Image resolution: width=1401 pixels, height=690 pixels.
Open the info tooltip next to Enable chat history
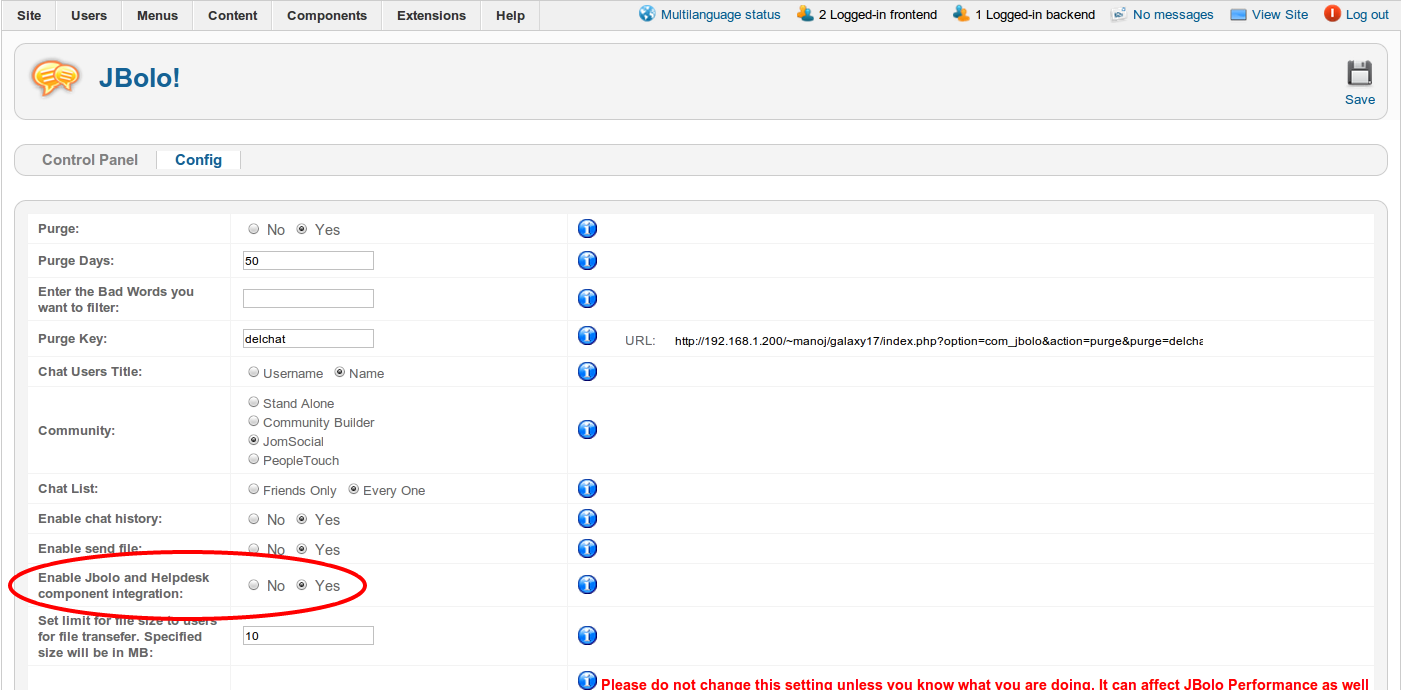tap(587, 518)
